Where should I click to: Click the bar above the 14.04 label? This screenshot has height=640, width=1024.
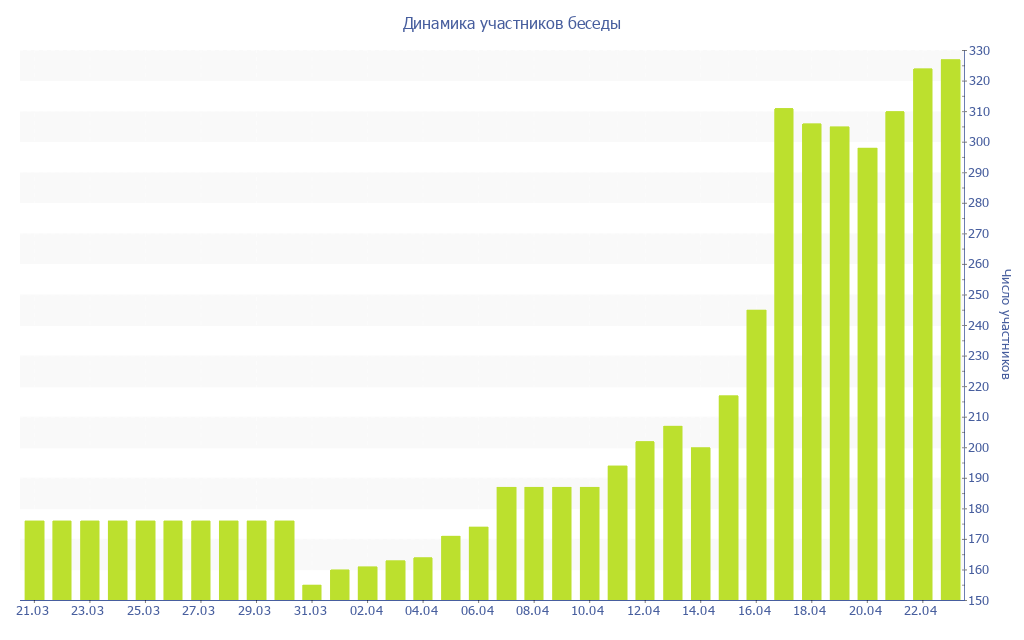(700, 523)
